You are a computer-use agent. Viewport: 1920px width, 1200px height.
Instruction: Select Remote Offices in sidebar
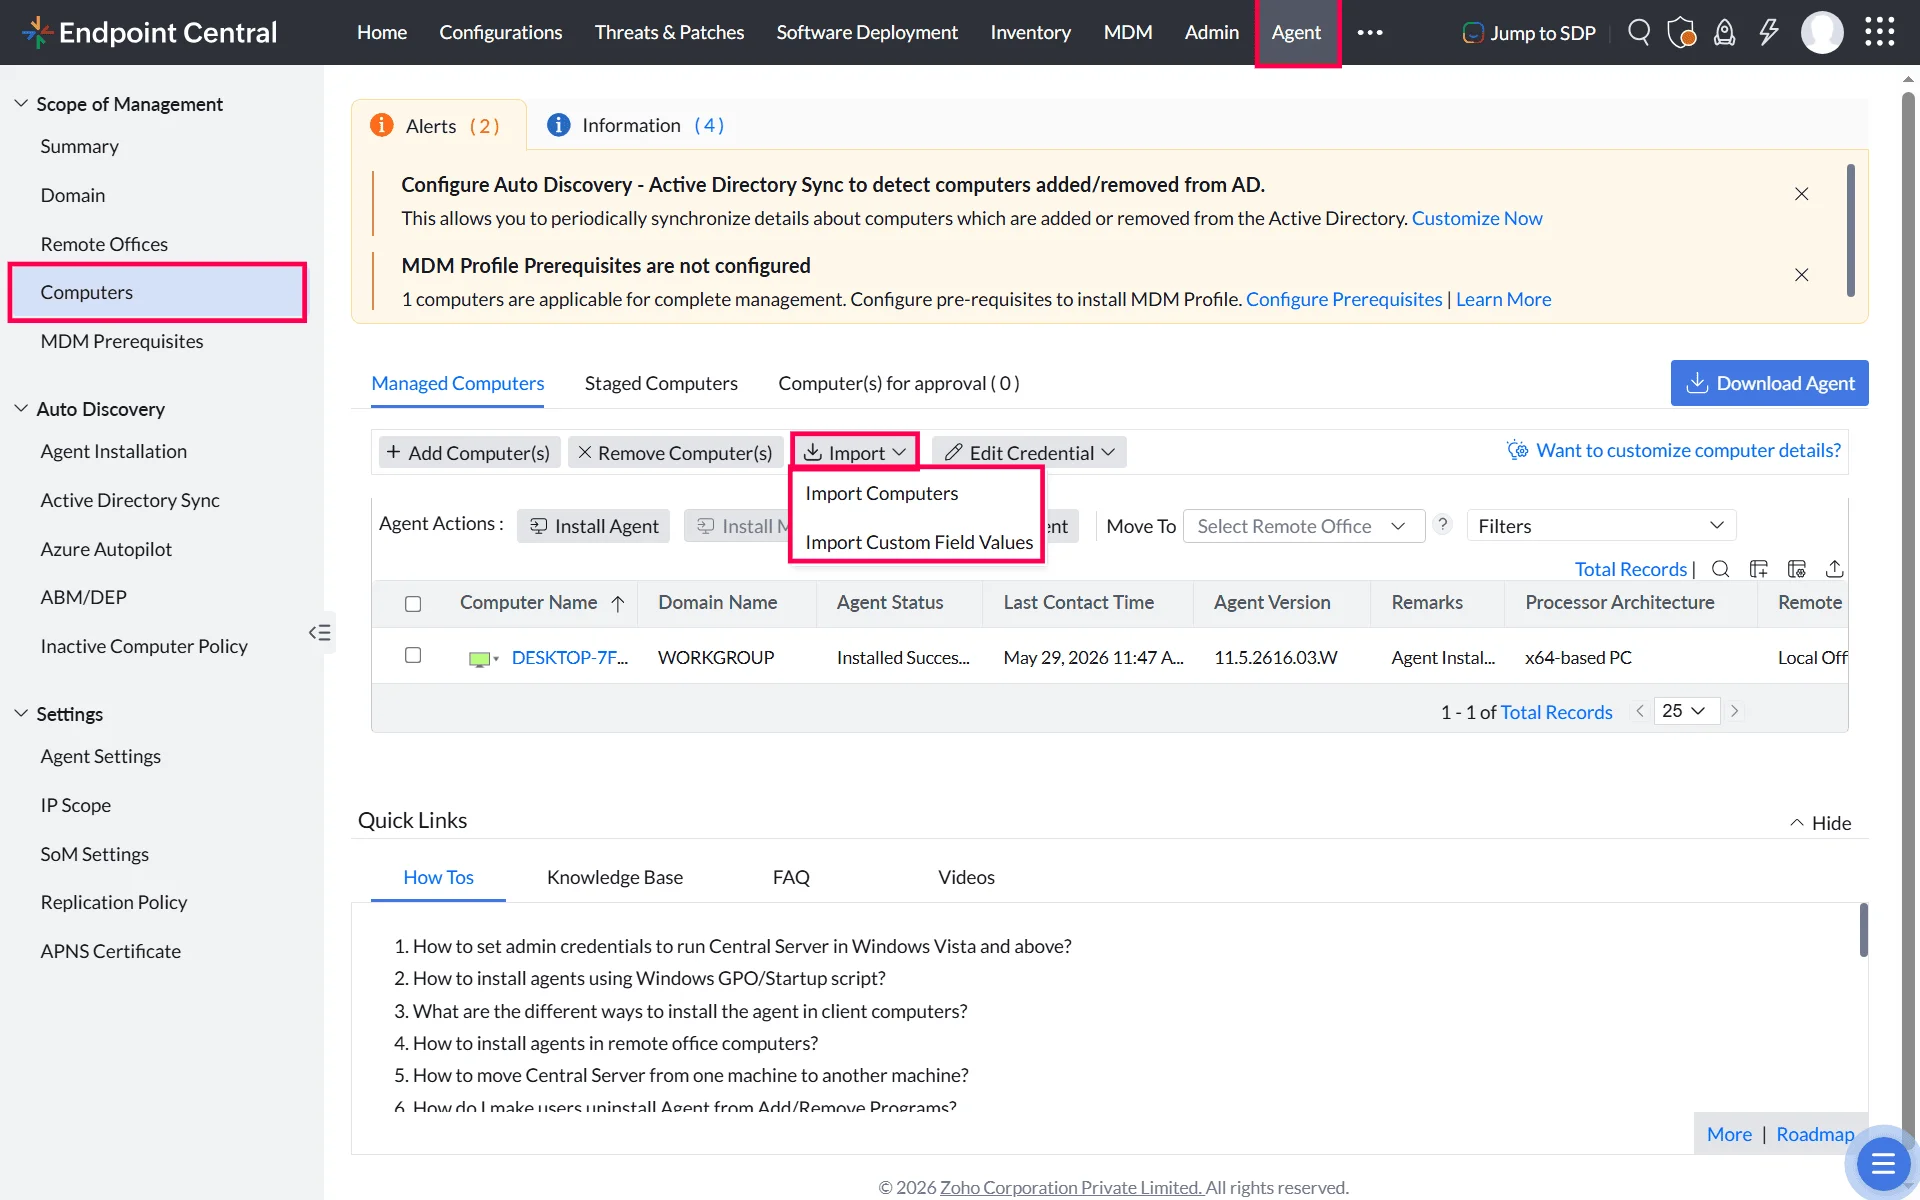click(x=104, y=244)
